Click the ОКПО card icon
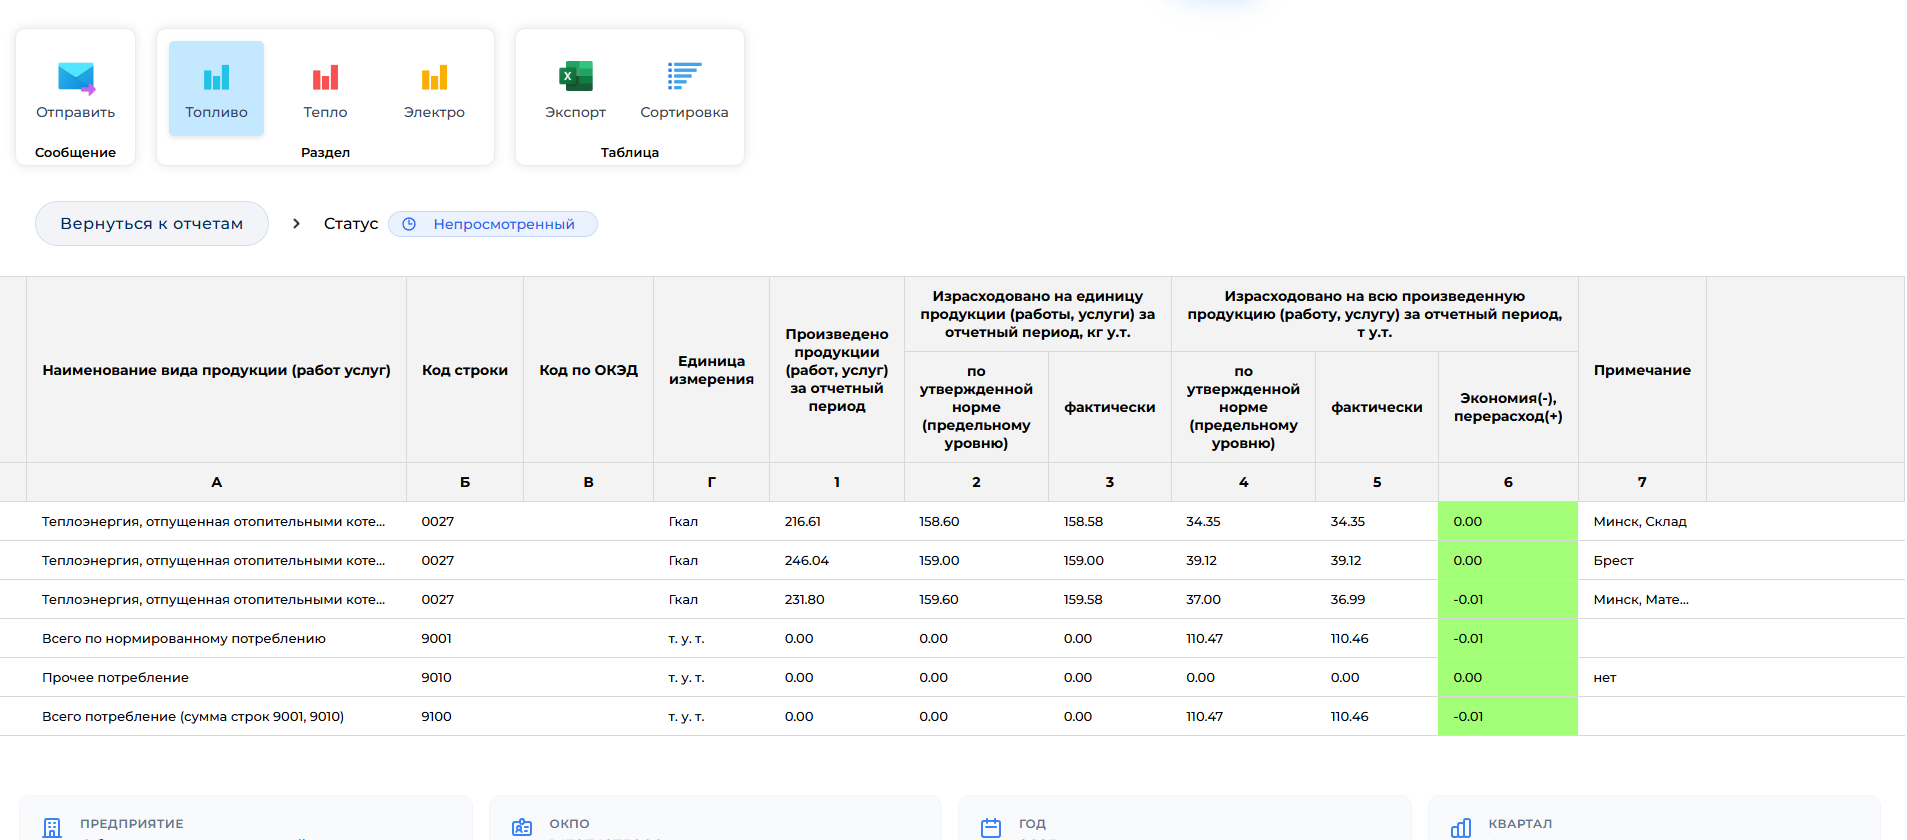The width and height of the screenshot is (1907, 840). click(522, 828)
